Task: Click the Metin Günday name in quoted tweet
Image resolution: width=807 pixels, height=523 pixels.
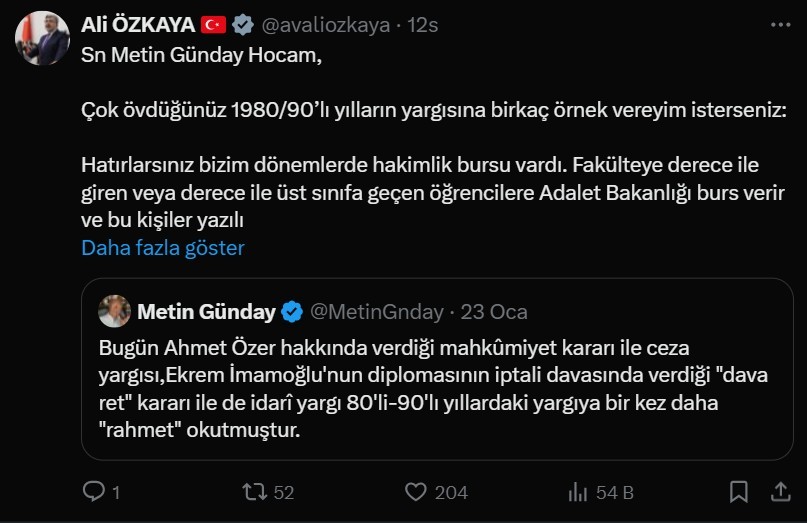Action: (206, 311)
